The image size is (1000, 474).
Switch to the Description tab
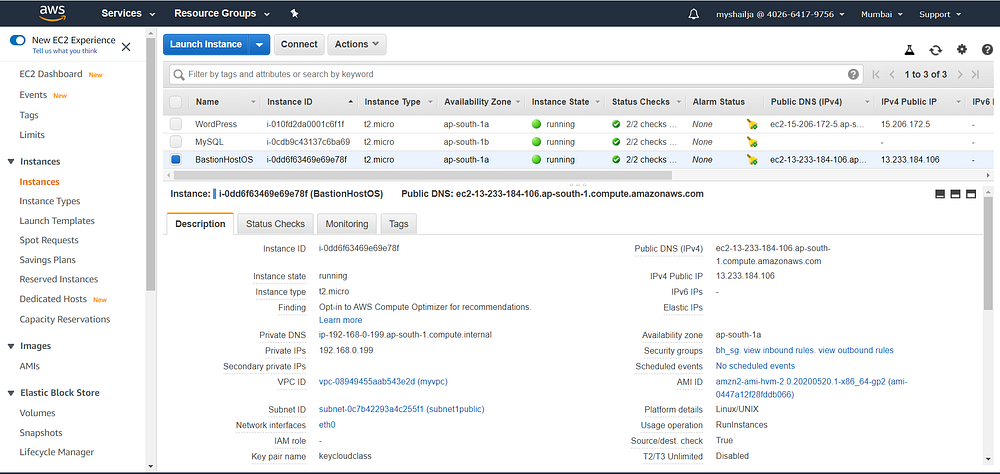(x=200, y=224)
